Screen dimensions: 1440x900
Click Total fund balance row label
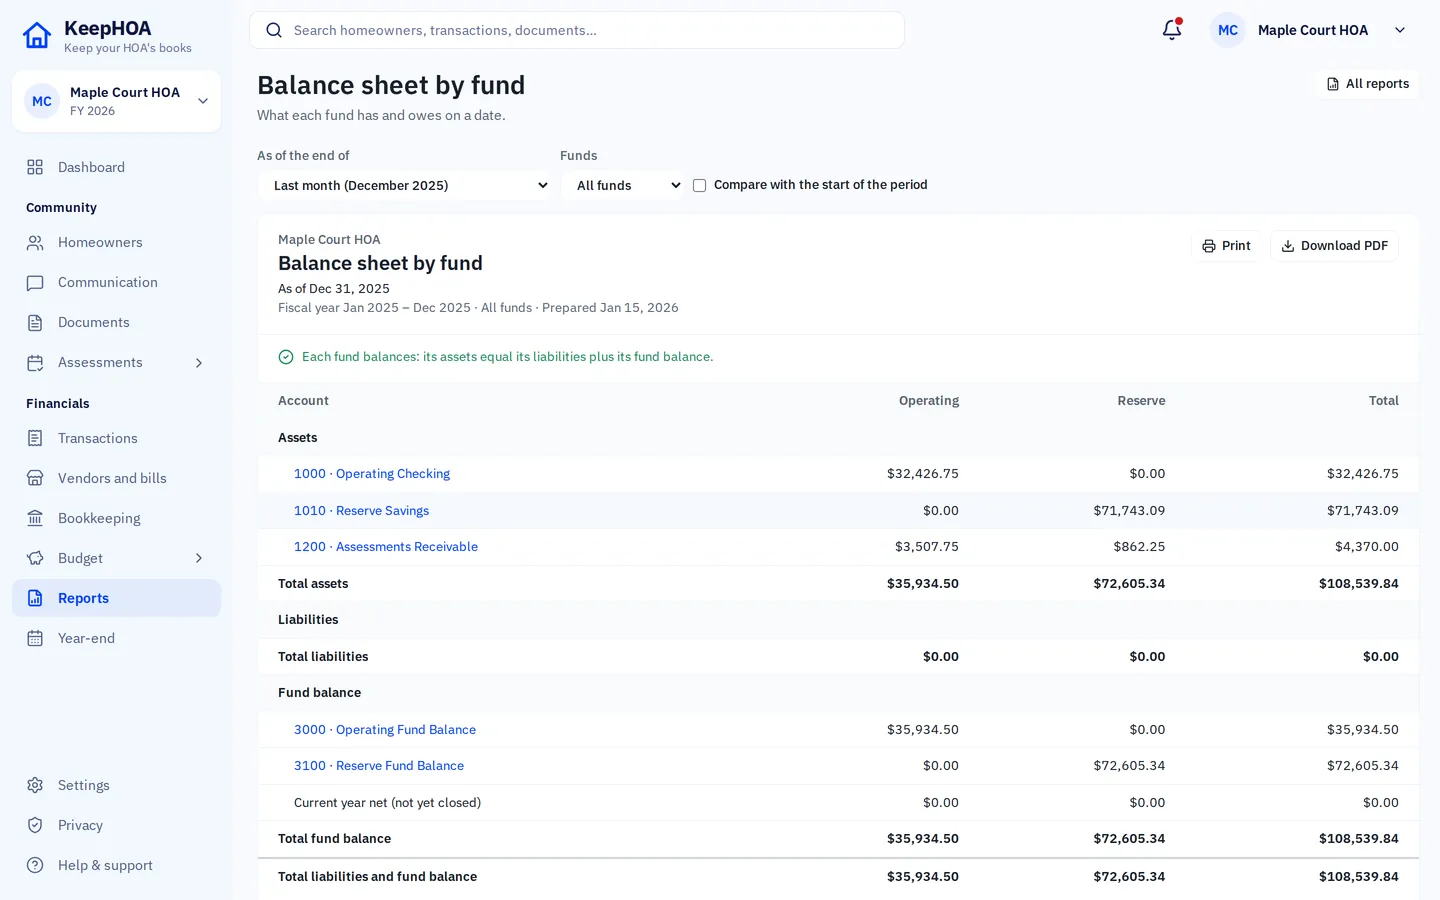(x=334, y=839)
